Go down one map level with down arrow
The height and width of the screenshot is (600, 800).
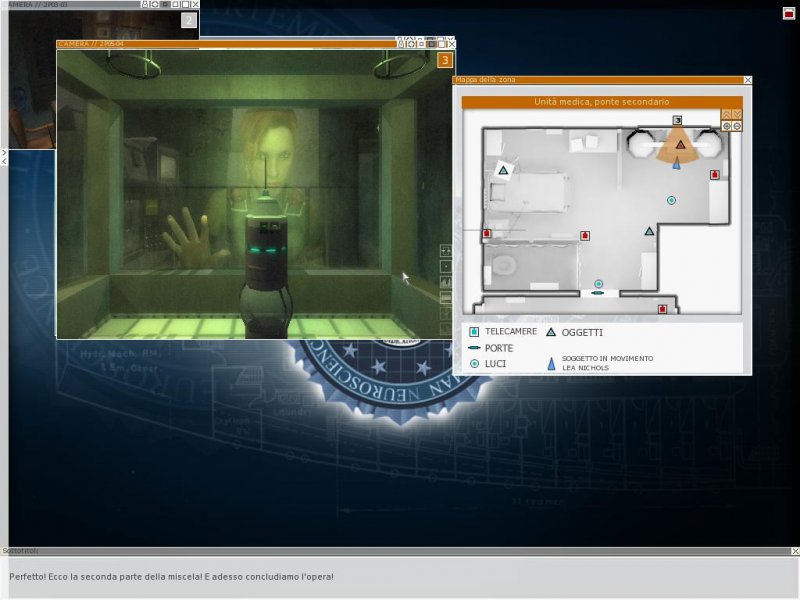[737, 114]
